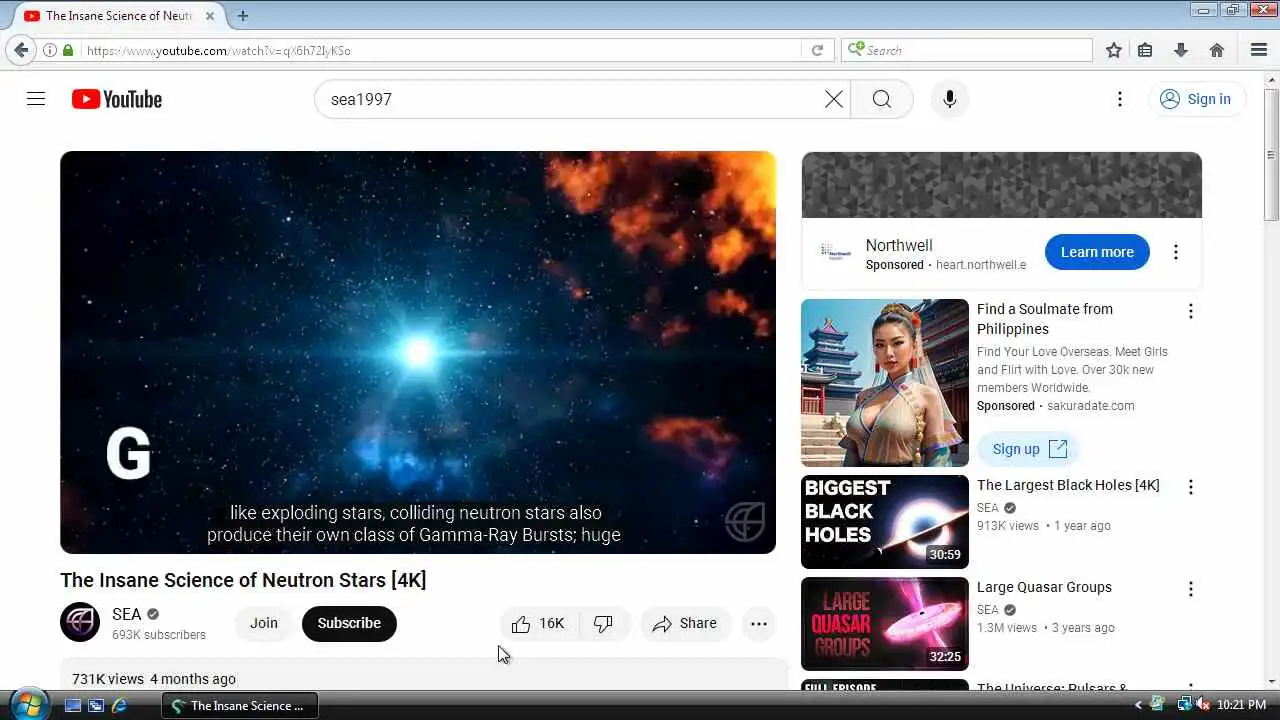Click the video title The Insane Science of Neutron Stars
1280x720 pixels.
[x=243, y=580]
